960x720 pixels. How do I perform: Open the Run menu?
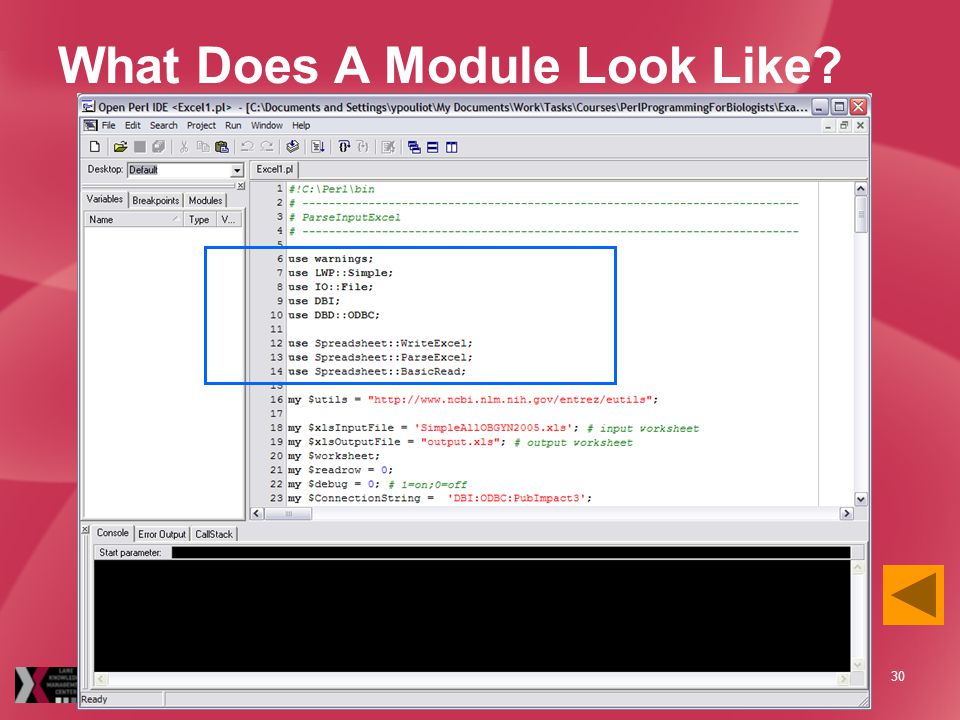[233, 126]
